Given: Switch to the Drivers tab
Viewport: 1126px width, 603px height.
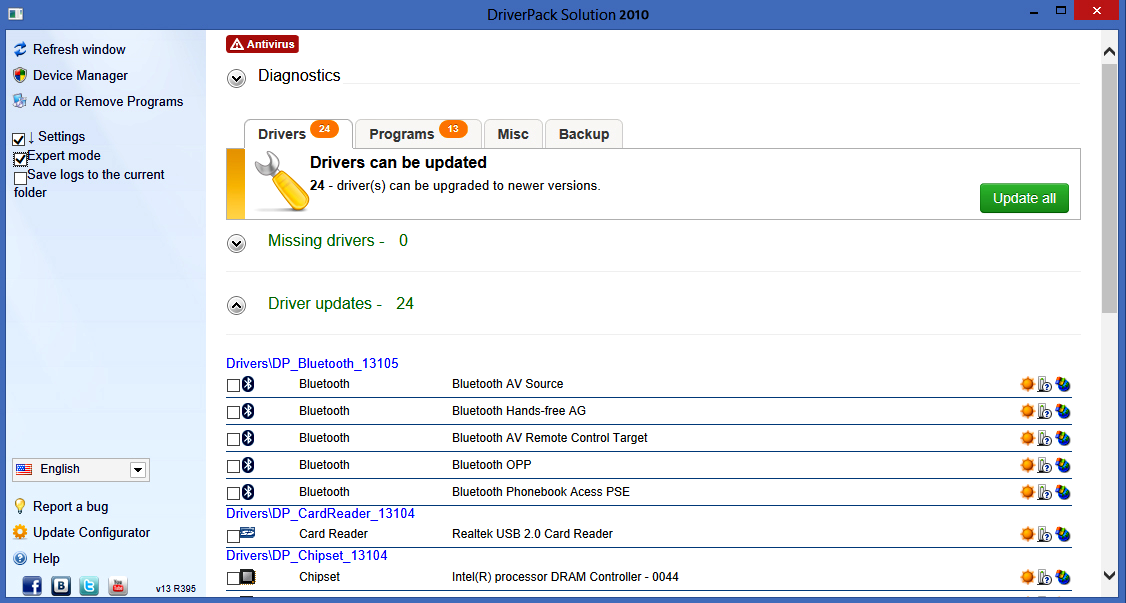Looking at the screenshot, I should pos(298,134).
